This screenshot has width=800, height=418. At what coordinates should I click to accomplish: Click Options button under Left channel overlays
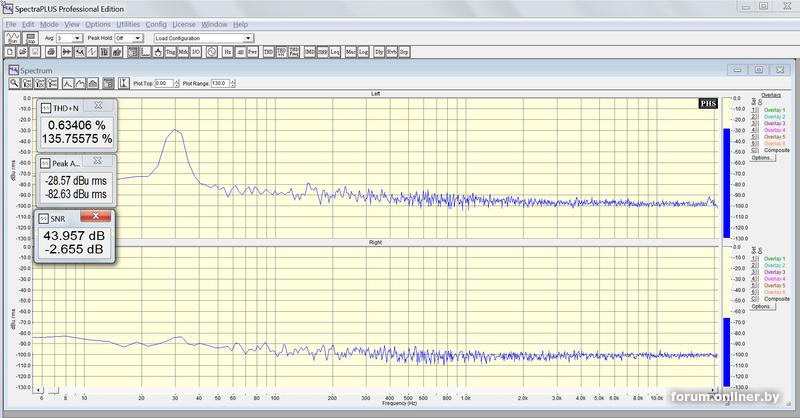pos(762,158)
